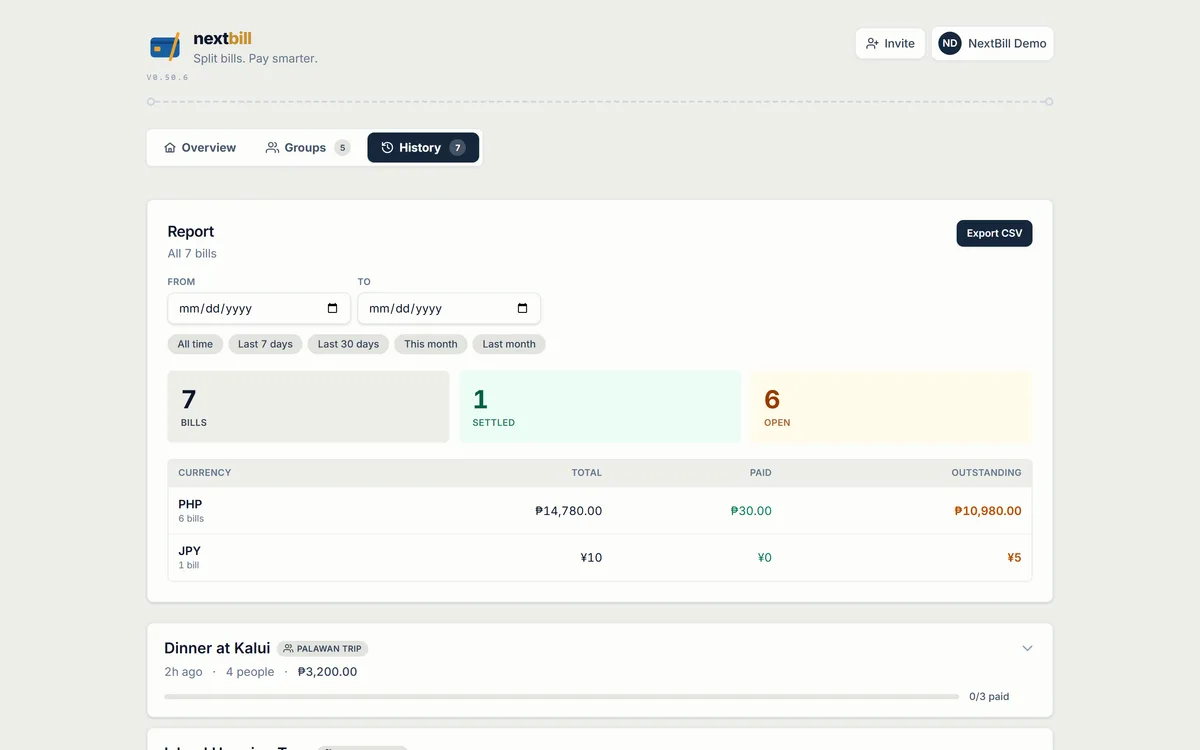
Task: Click the v0.50.6 version label
Action: [168, 77]
